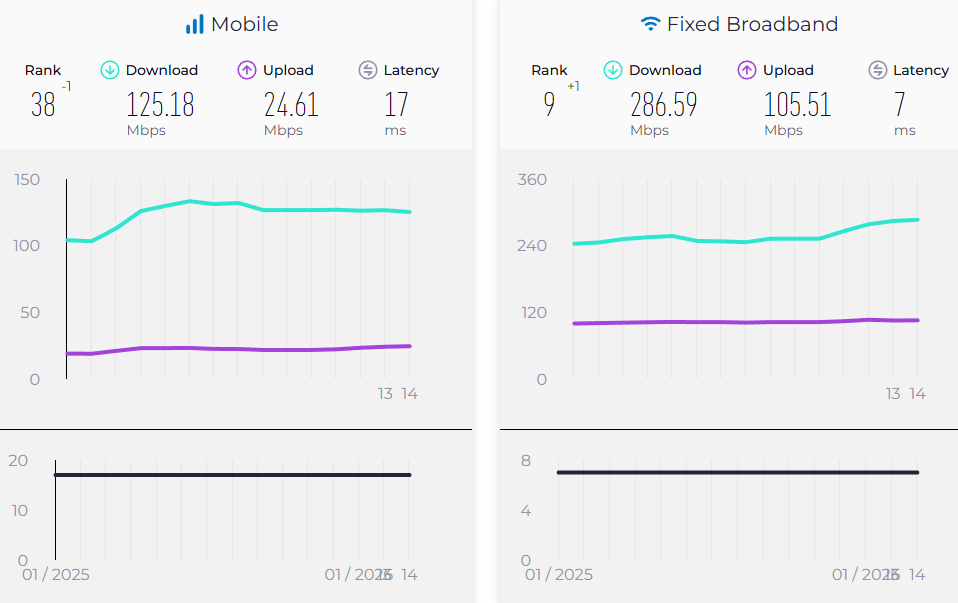
Task: Click the Mobile Upload arrow icon
Action: [x=247, y=70]
